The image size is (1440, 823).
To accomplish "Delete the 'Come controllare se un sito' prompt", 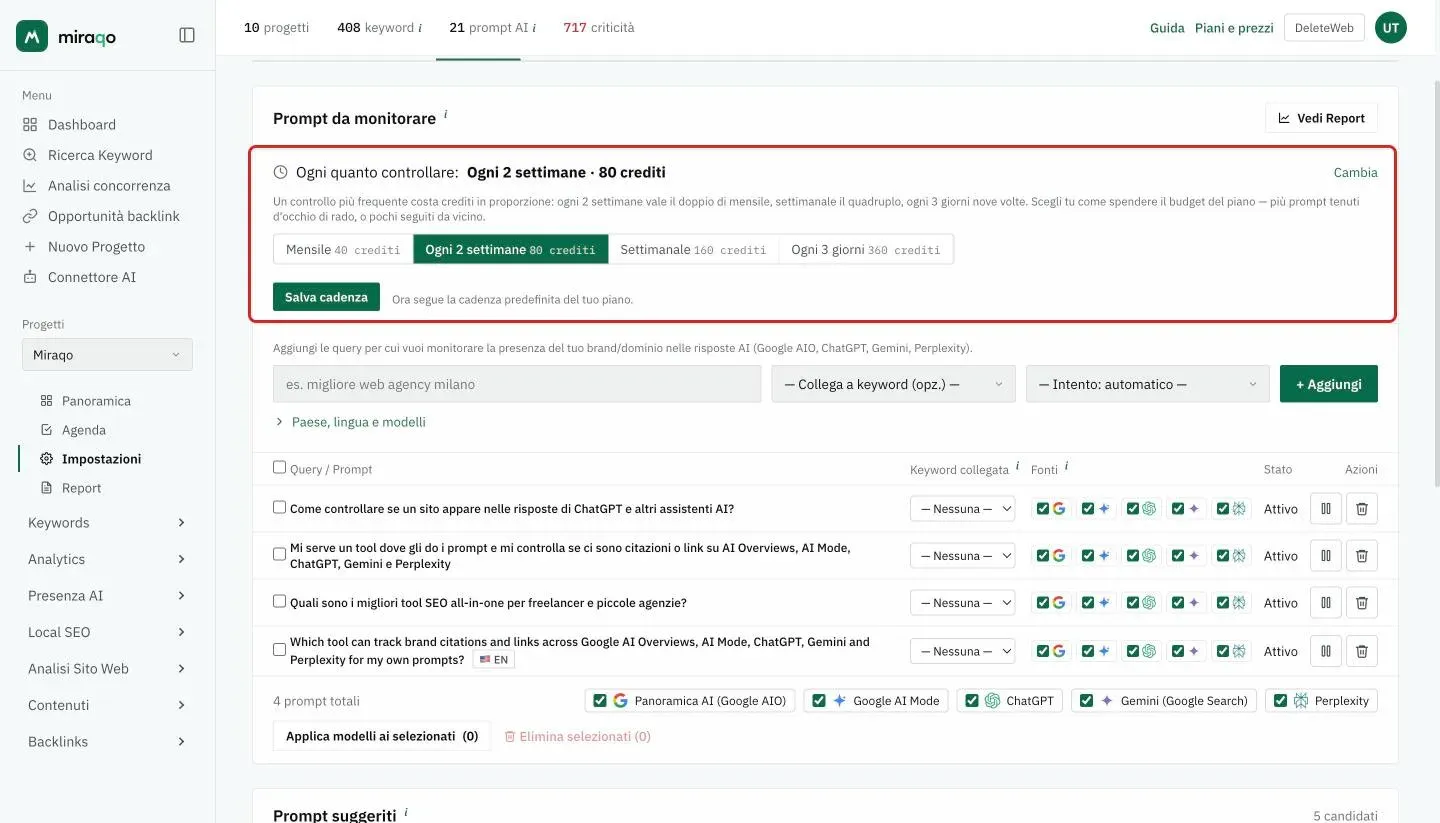I will 1362,509.
